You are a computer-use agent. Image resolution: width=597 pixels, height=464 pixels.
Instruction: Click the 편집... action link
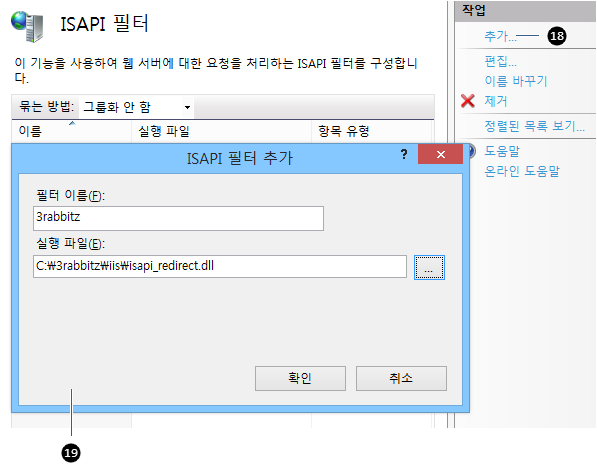tap(500, 61)
